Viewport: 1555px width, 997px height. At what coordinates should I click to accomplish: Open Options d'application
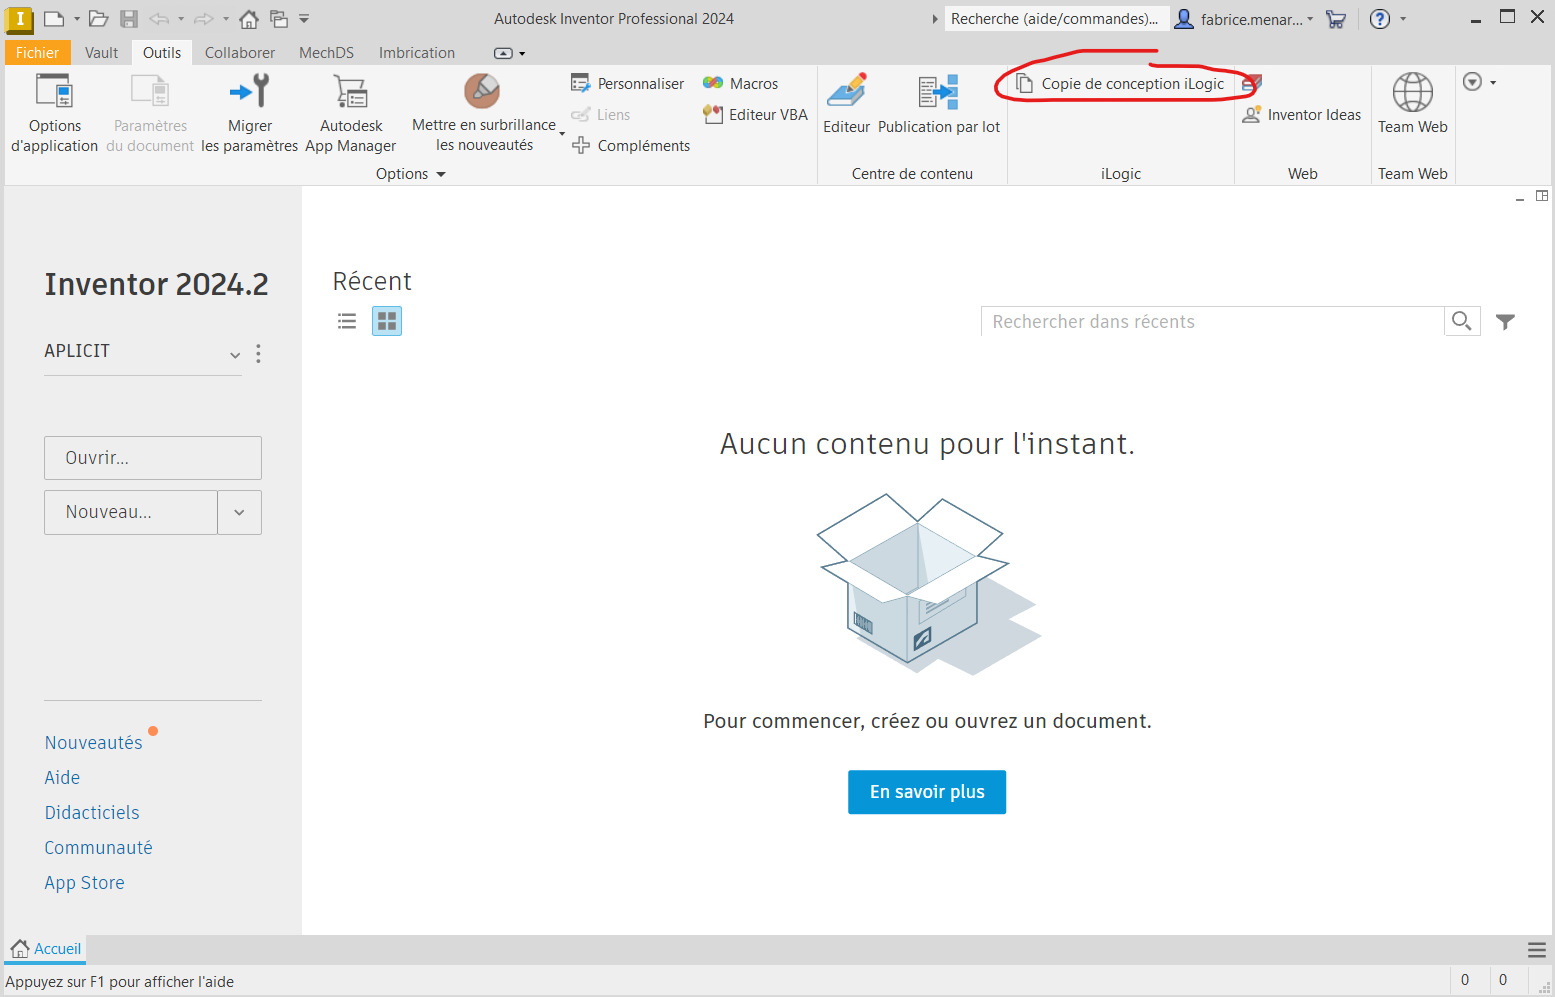pos(55,110)
